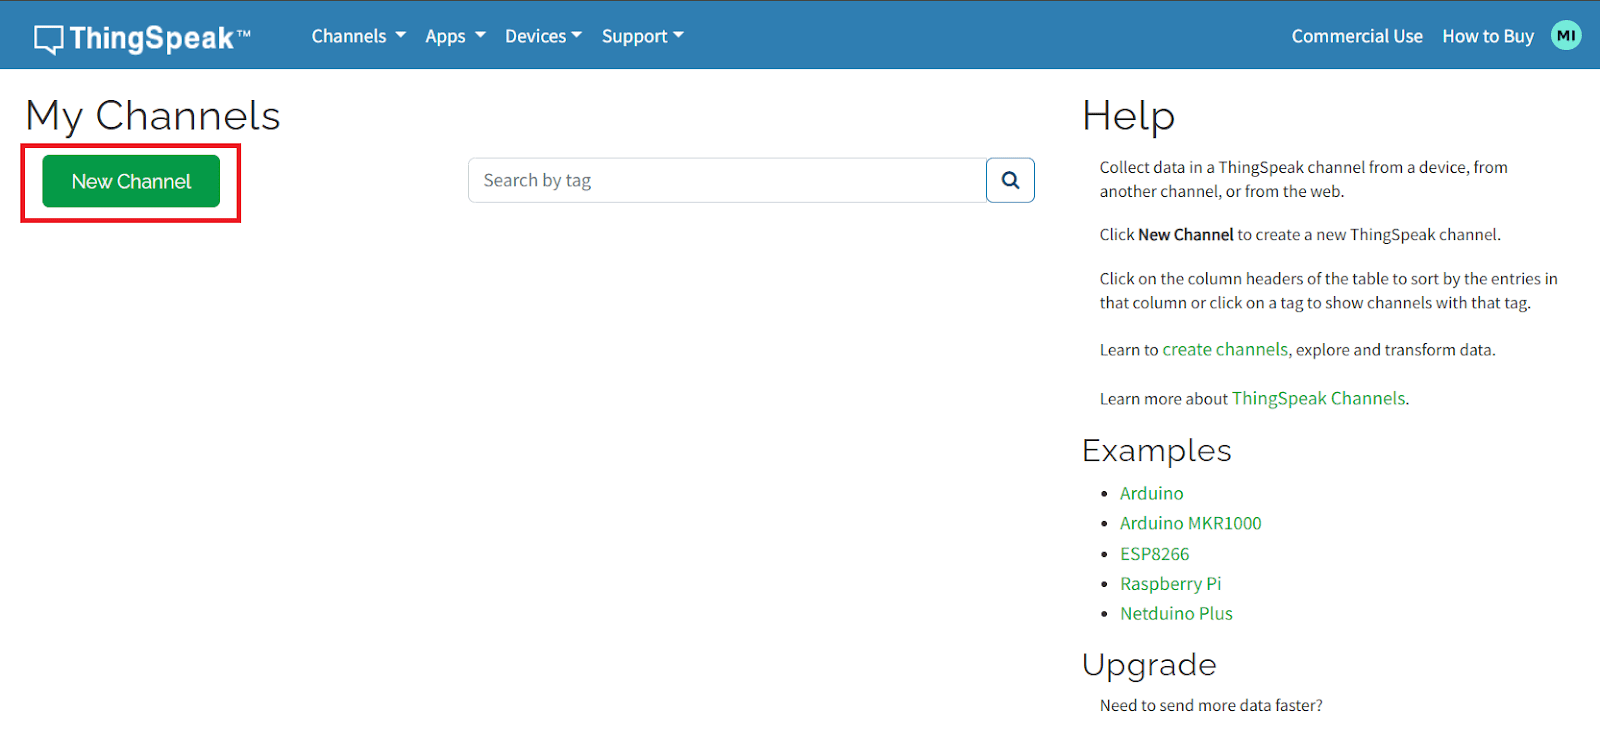Screen dimensions: 1600x736
Task: Open the MI user avatar menu
Action: tap(1565, 35)
